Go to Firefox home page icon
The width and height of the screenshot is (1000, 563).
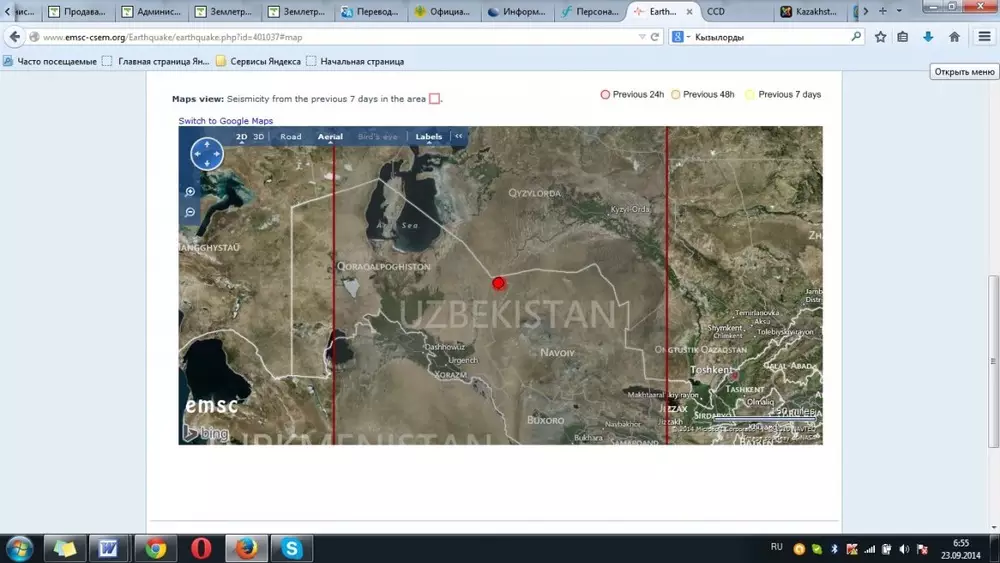tap(955, 37)
